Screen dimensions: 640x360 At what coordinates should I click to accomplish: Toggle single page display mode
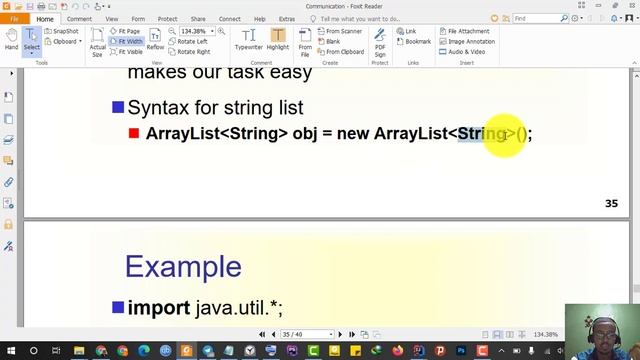485,334
